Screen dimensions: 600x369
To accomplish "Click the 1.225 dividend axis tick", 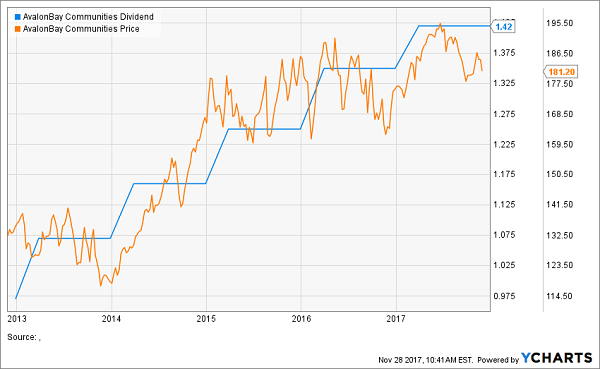I will (504, 144).
